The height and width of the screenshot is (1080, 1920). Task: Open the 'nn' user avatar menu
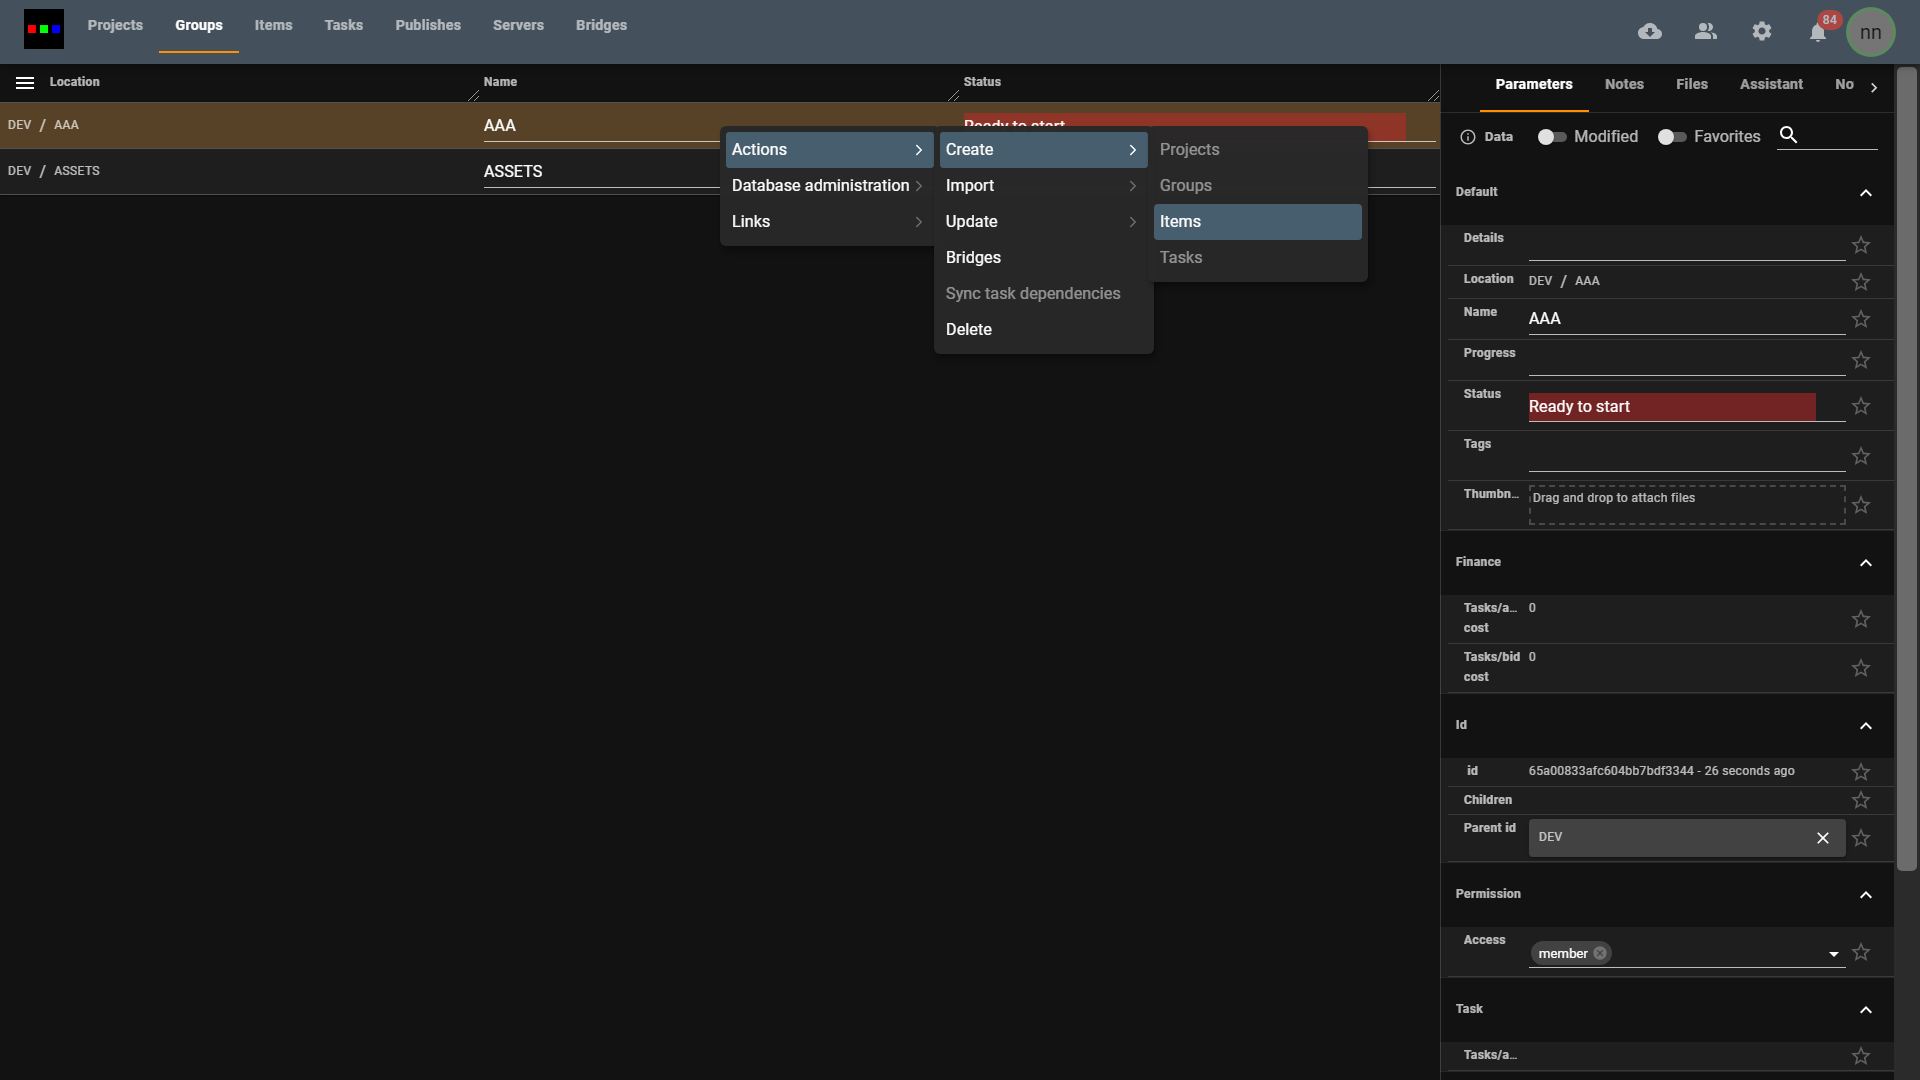1872,31
